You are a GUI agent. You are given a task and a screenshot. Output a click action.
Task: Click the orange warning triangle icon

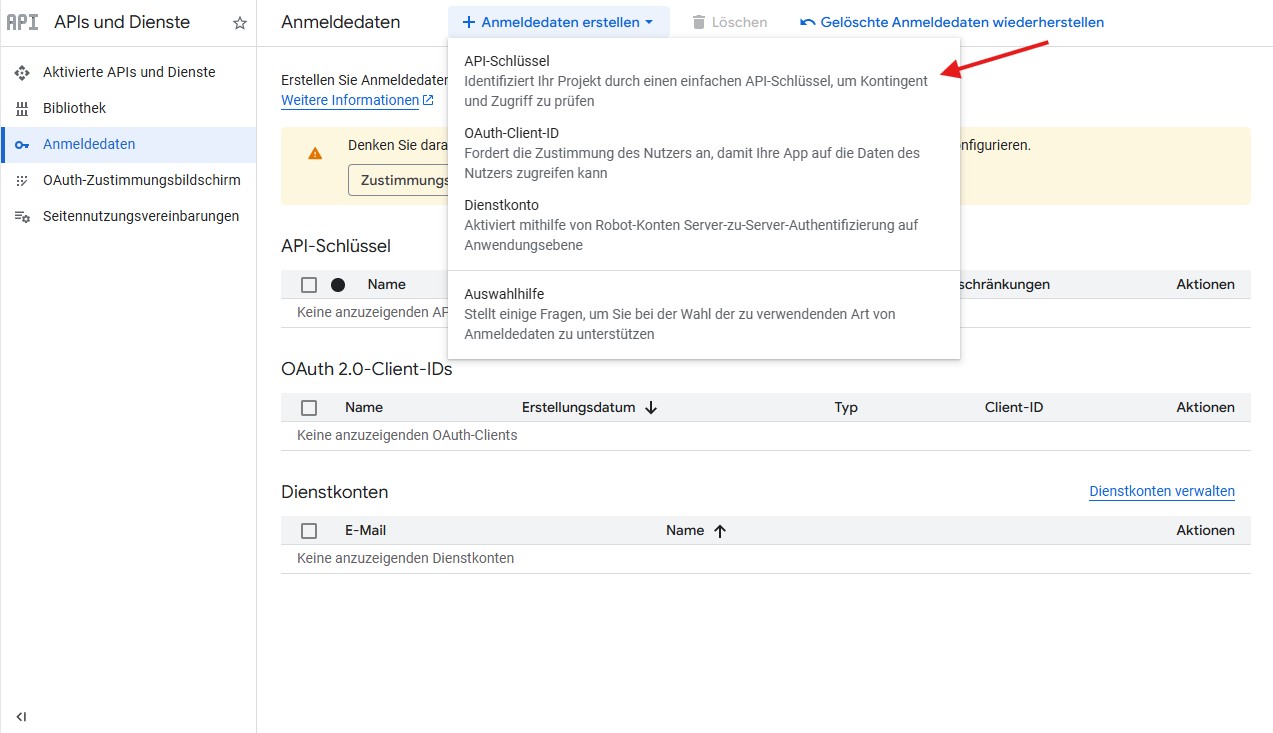[315, 153]
